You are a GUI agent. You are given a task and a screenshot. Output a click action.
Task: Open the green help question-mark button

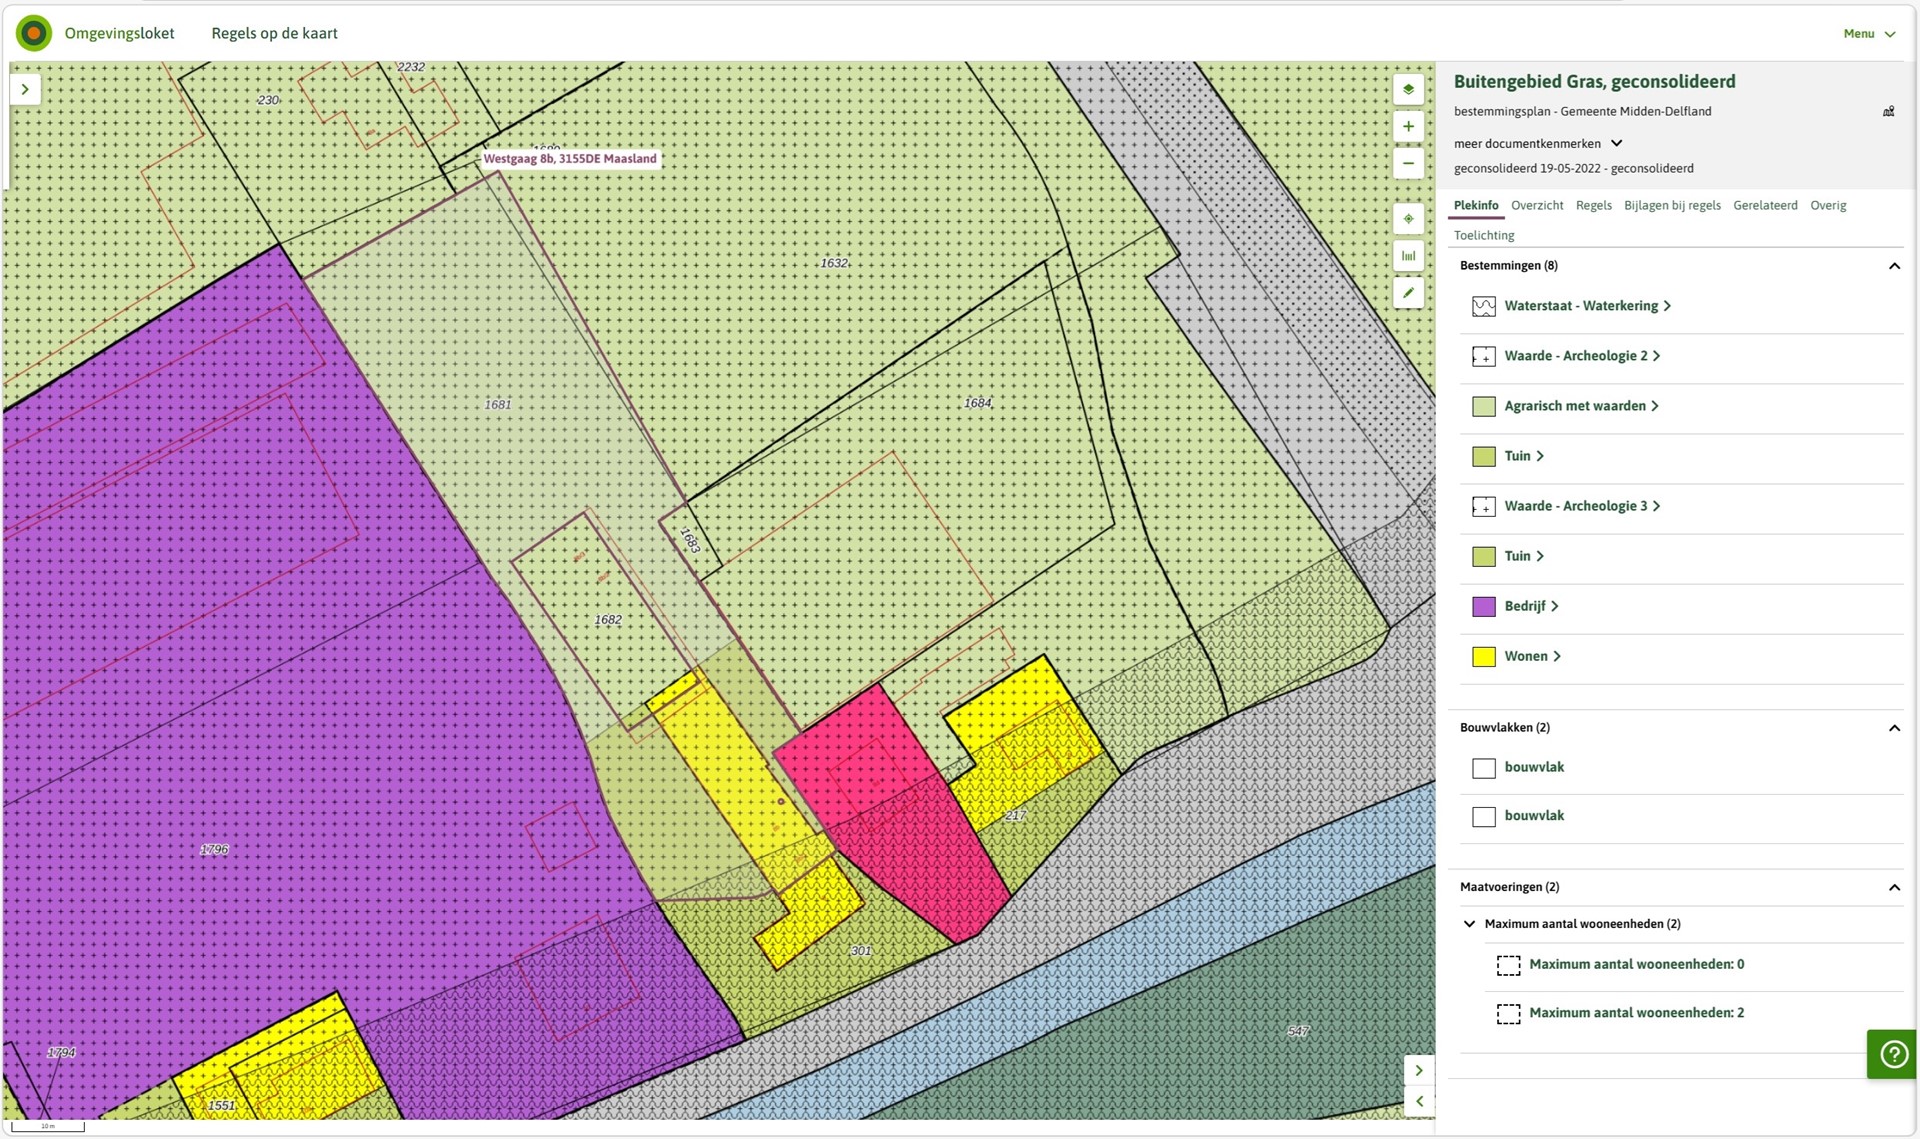(1892, 1054)
